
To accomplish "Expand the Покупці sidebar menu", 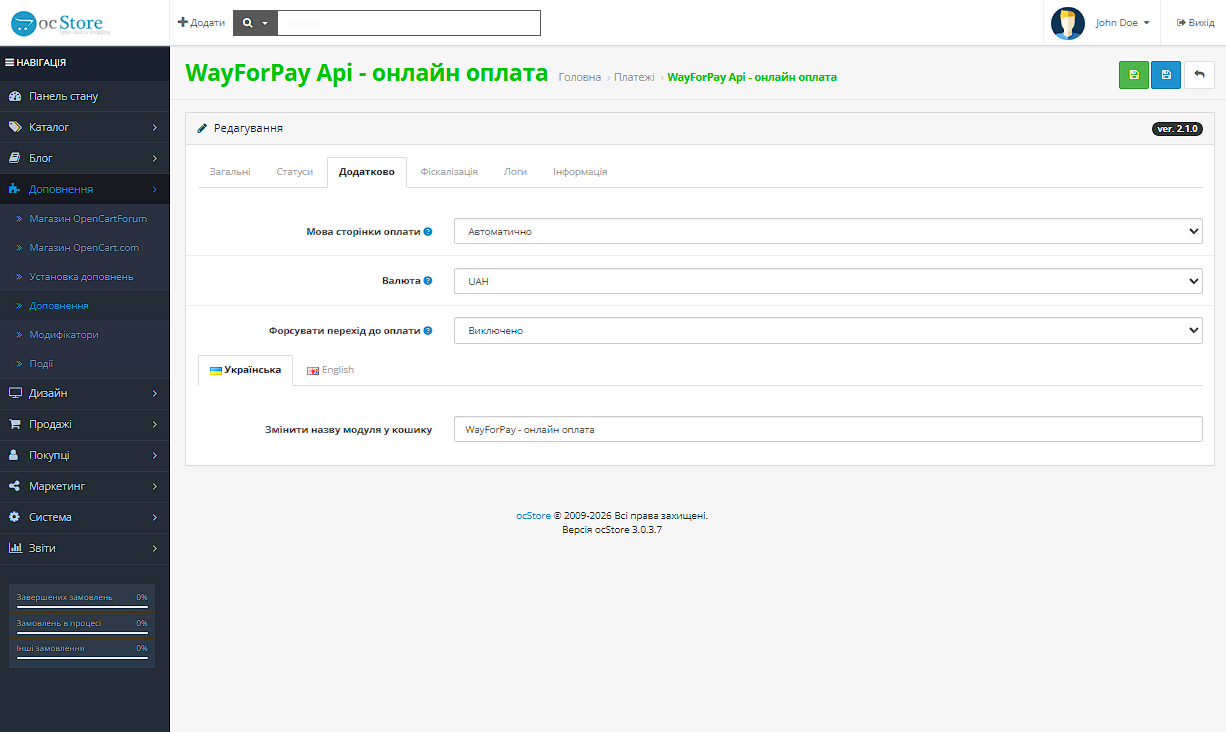I will [85, 455].
